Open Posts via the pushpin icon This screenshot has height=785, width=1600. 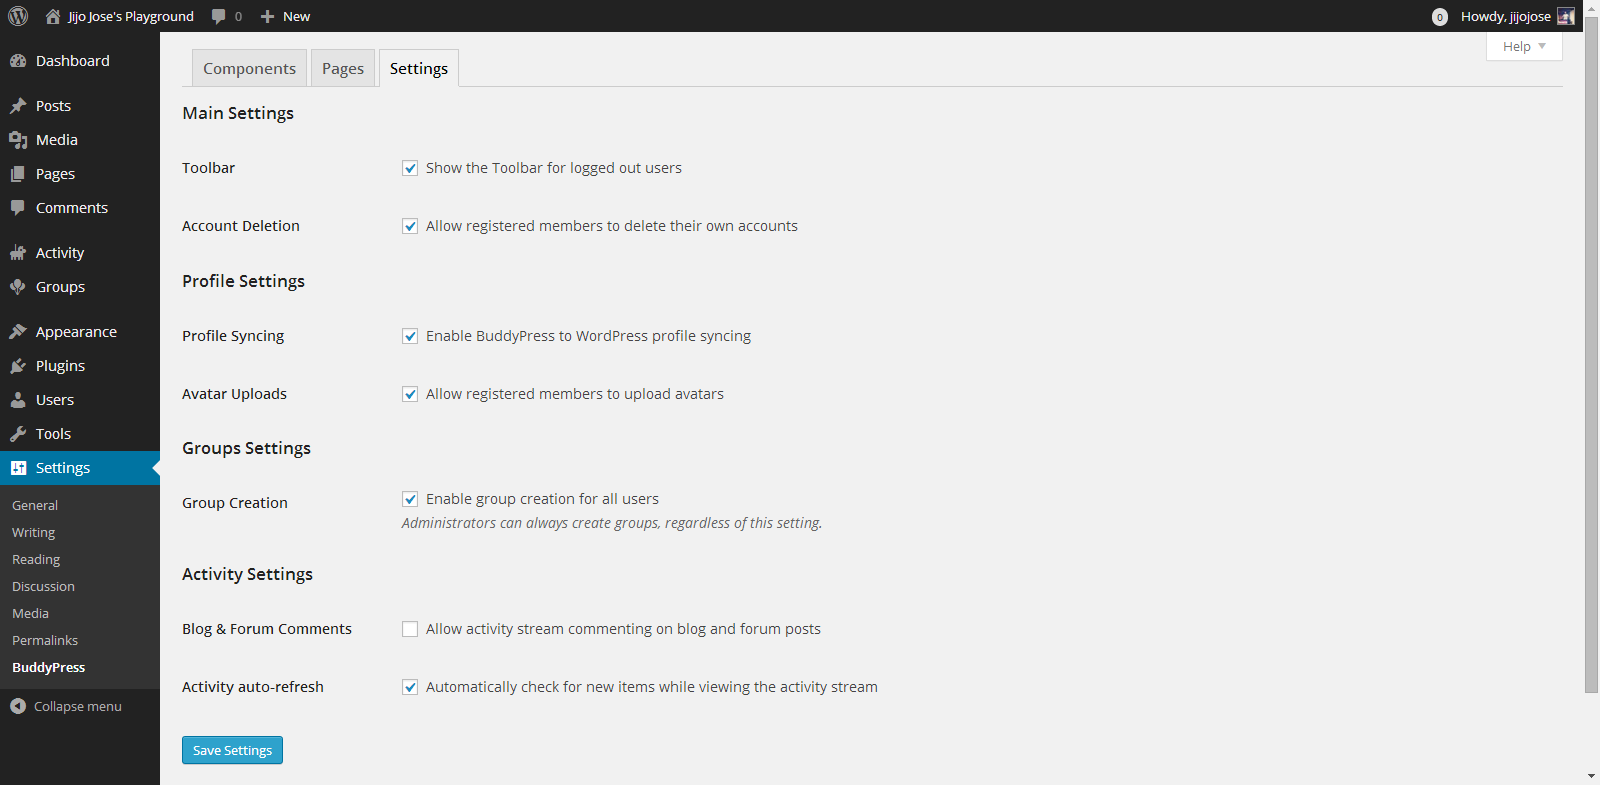point(18,106)
